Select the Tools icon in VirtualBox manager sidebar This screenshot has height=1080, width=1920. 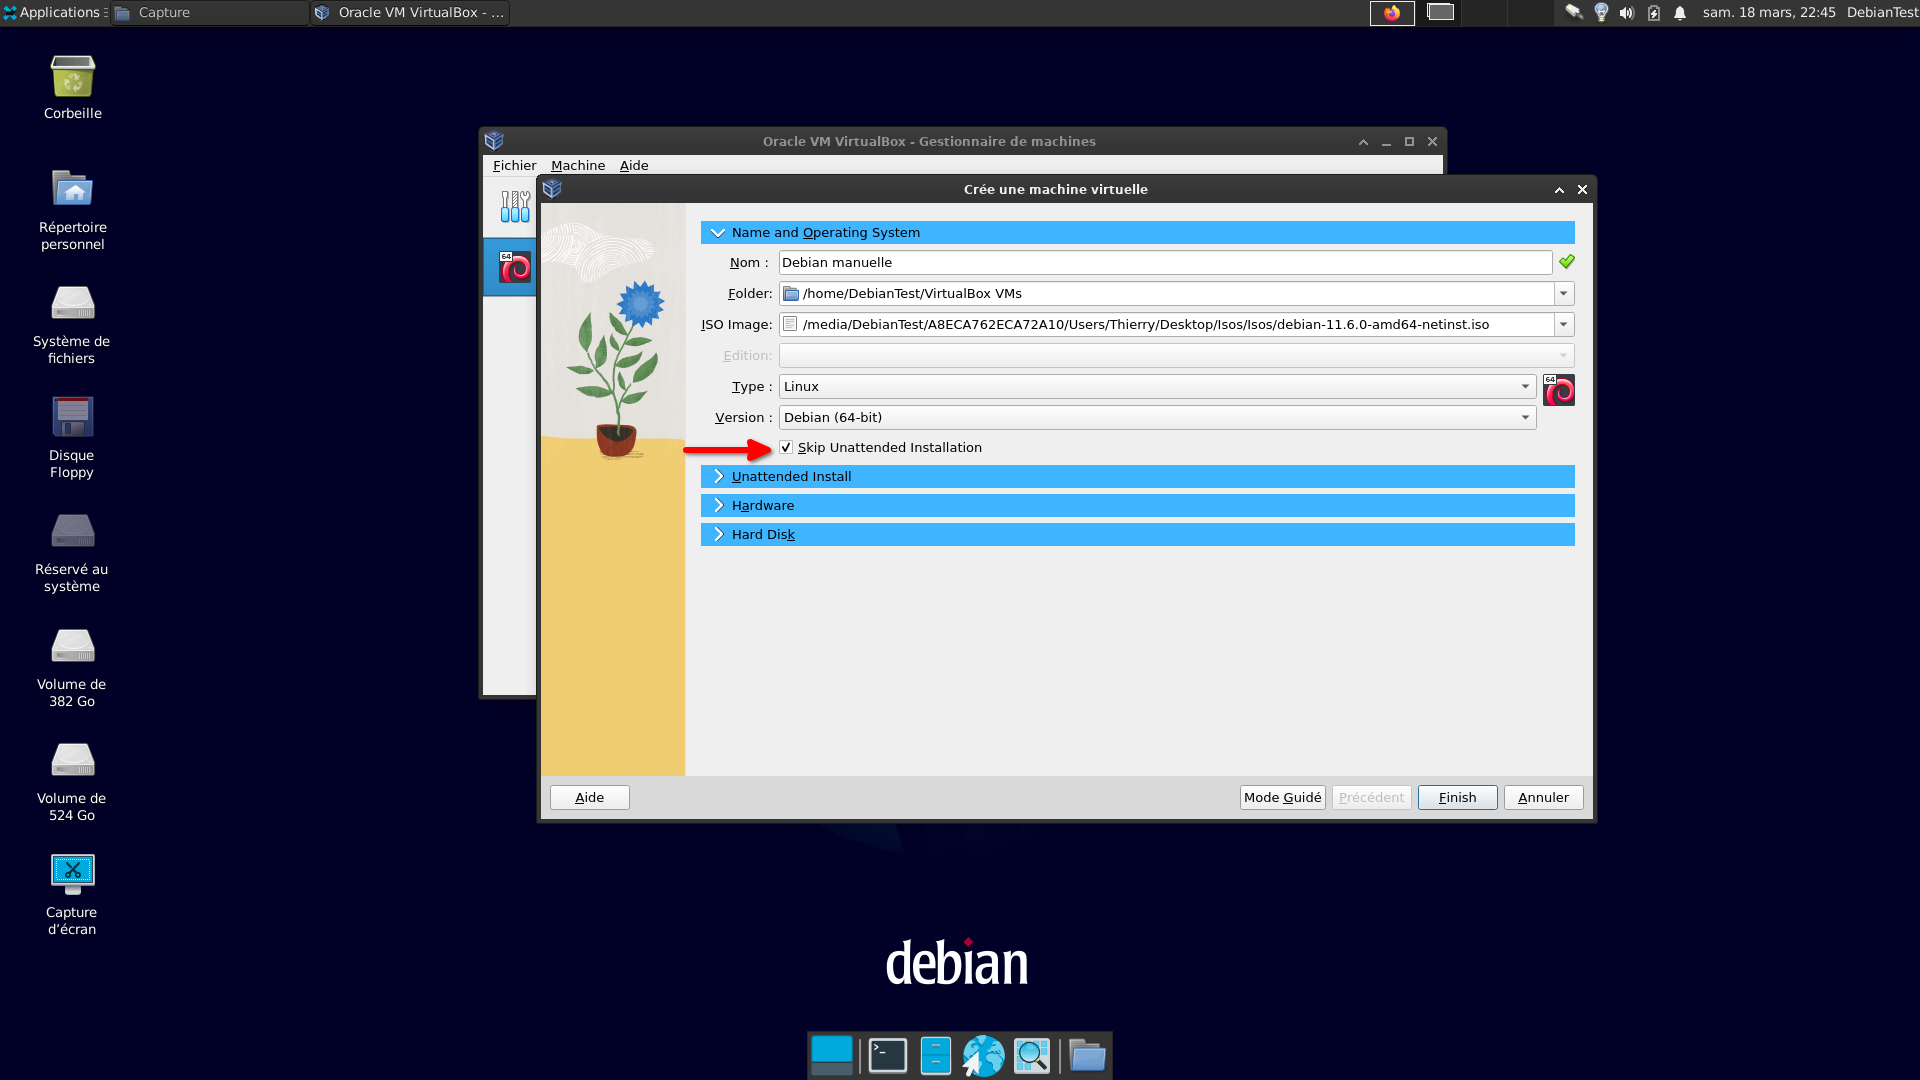click(515, 207)
